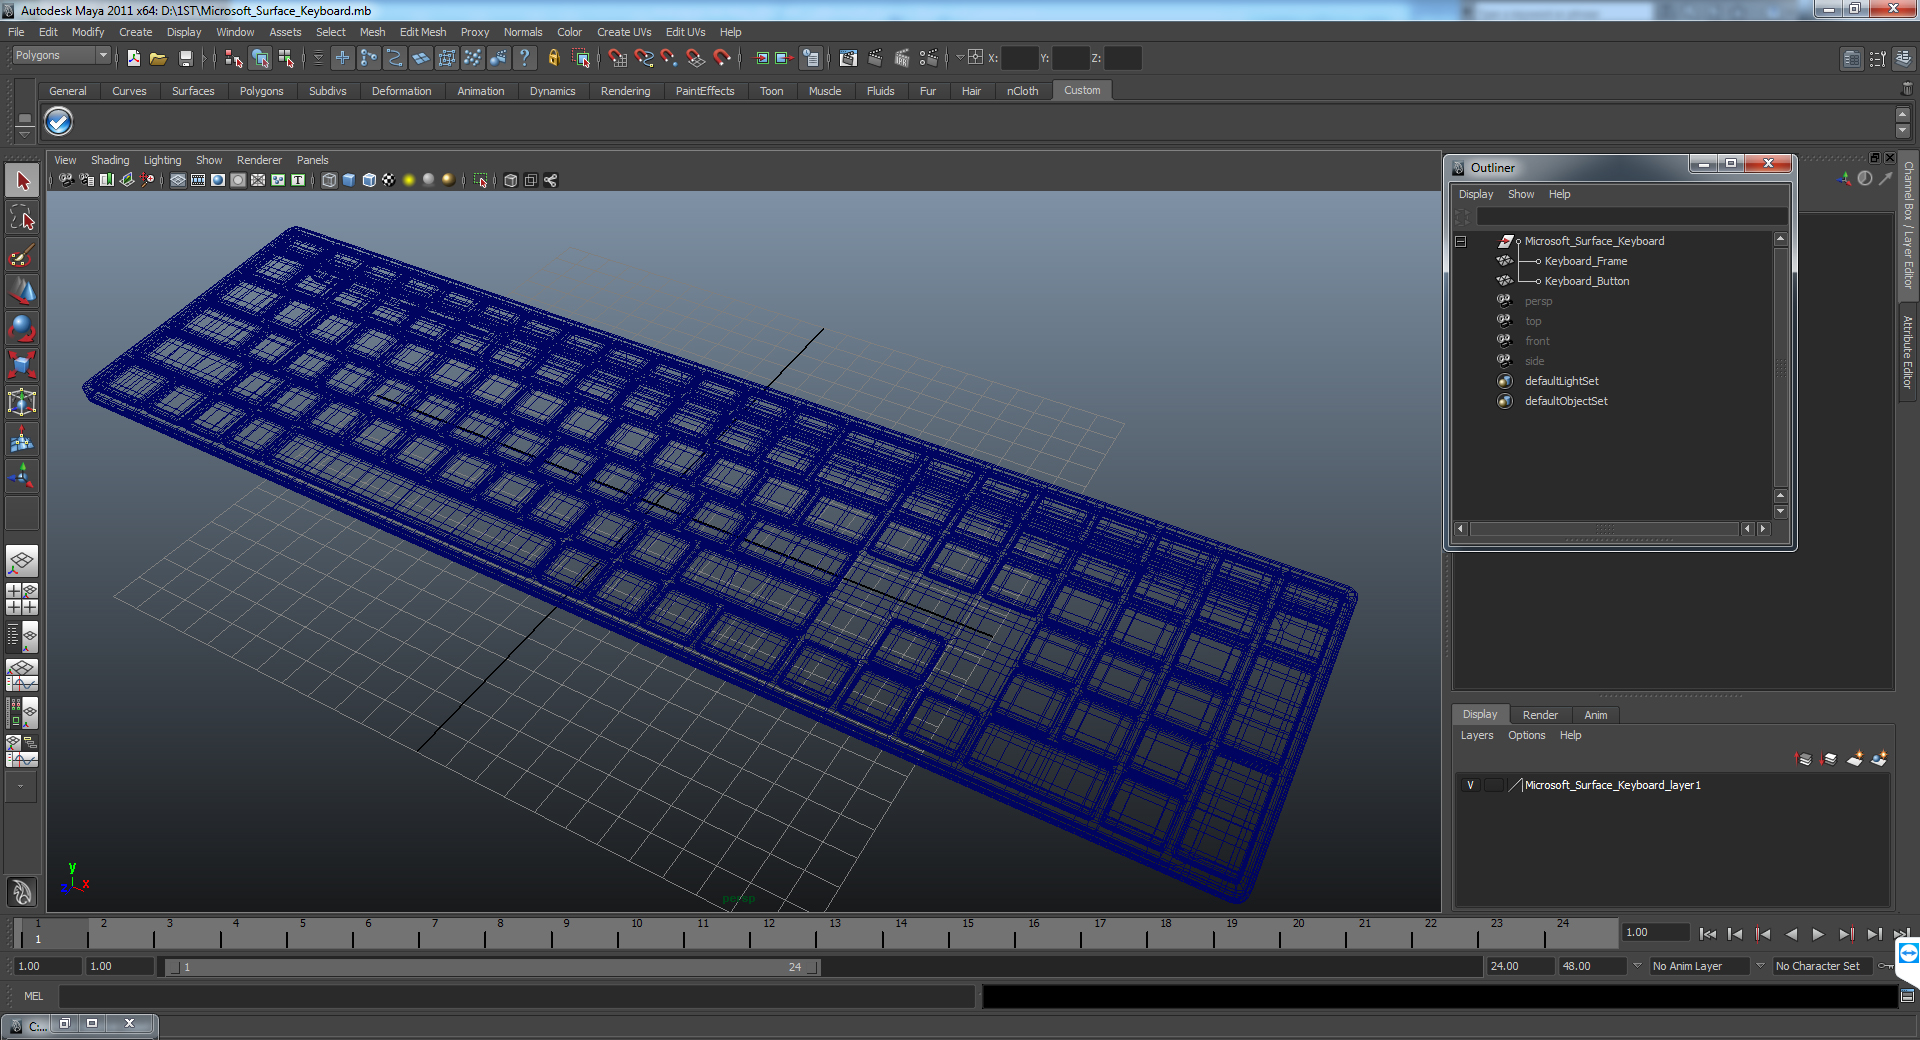
Task: Click Go to Start of playback range
Action: coord(1707,934)
